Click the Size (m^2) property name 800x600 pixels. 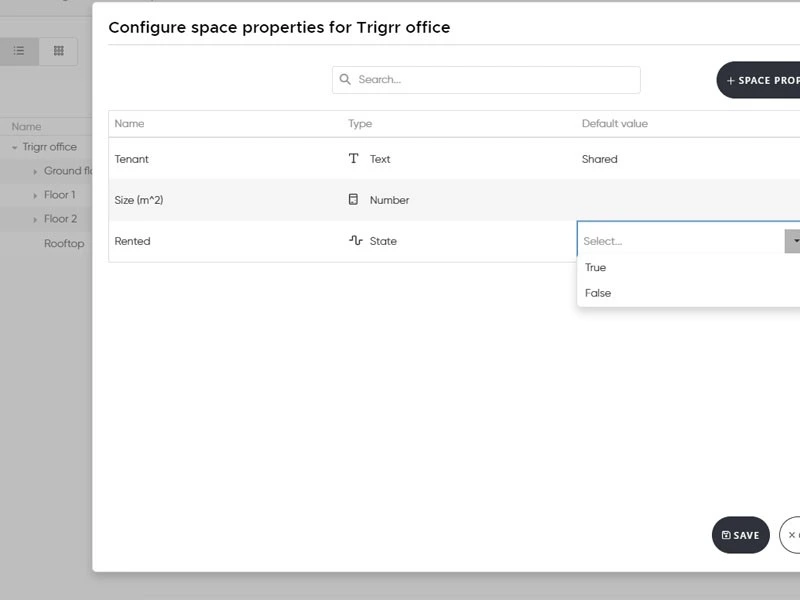click(139, 200)
